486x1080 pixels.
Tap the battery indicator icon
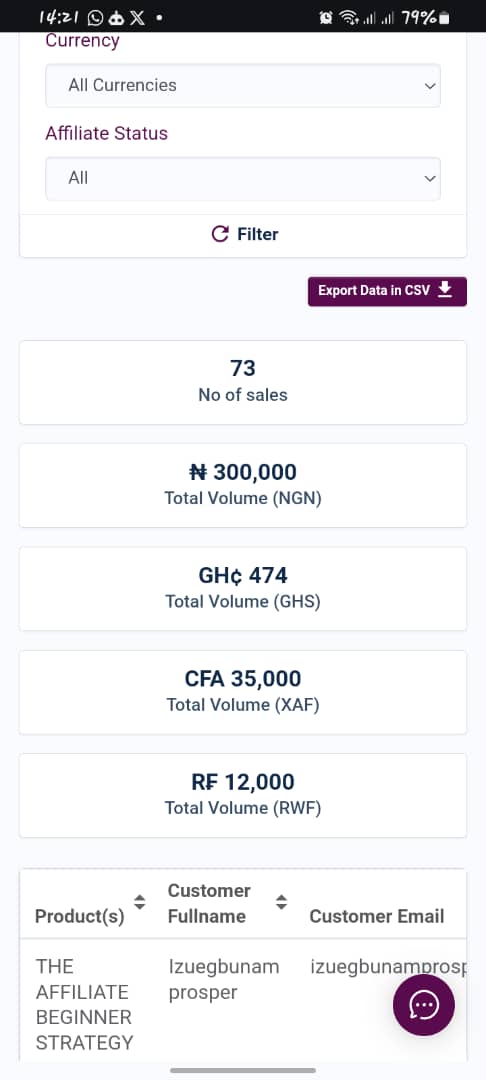coord(445,18)
